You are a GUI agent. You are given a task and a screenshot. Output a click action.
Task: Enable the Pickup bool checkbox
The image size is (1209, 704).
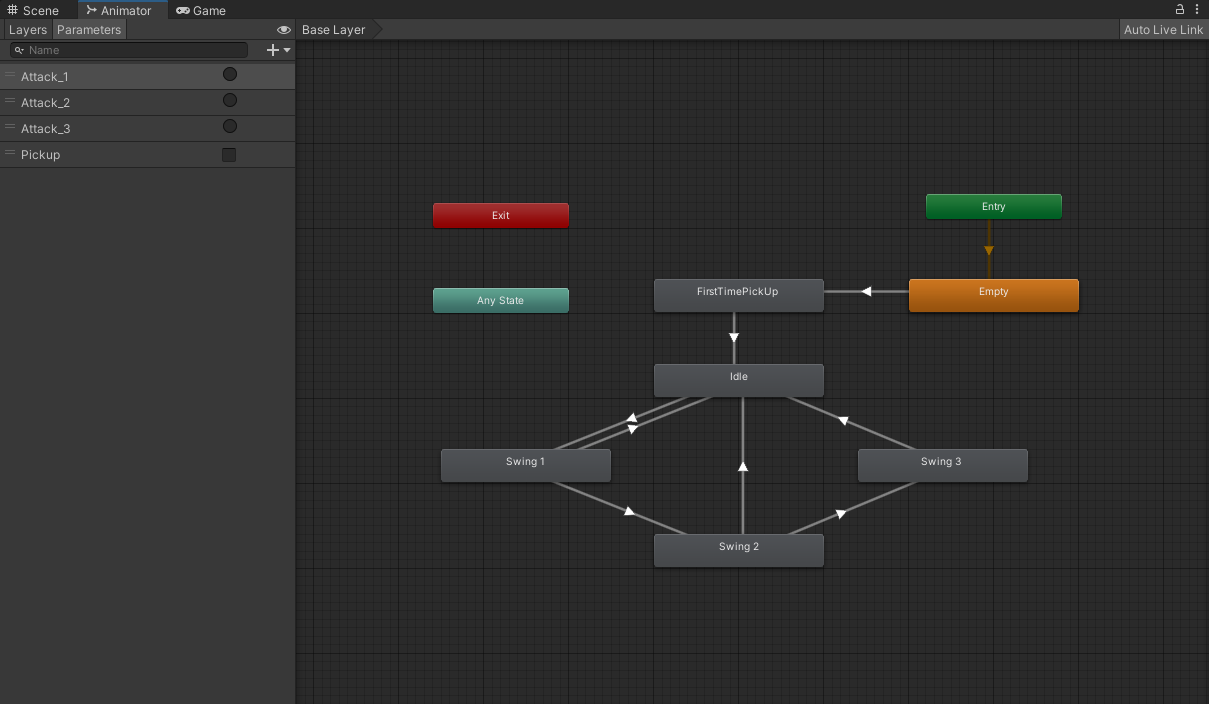(x=229, y=155)
